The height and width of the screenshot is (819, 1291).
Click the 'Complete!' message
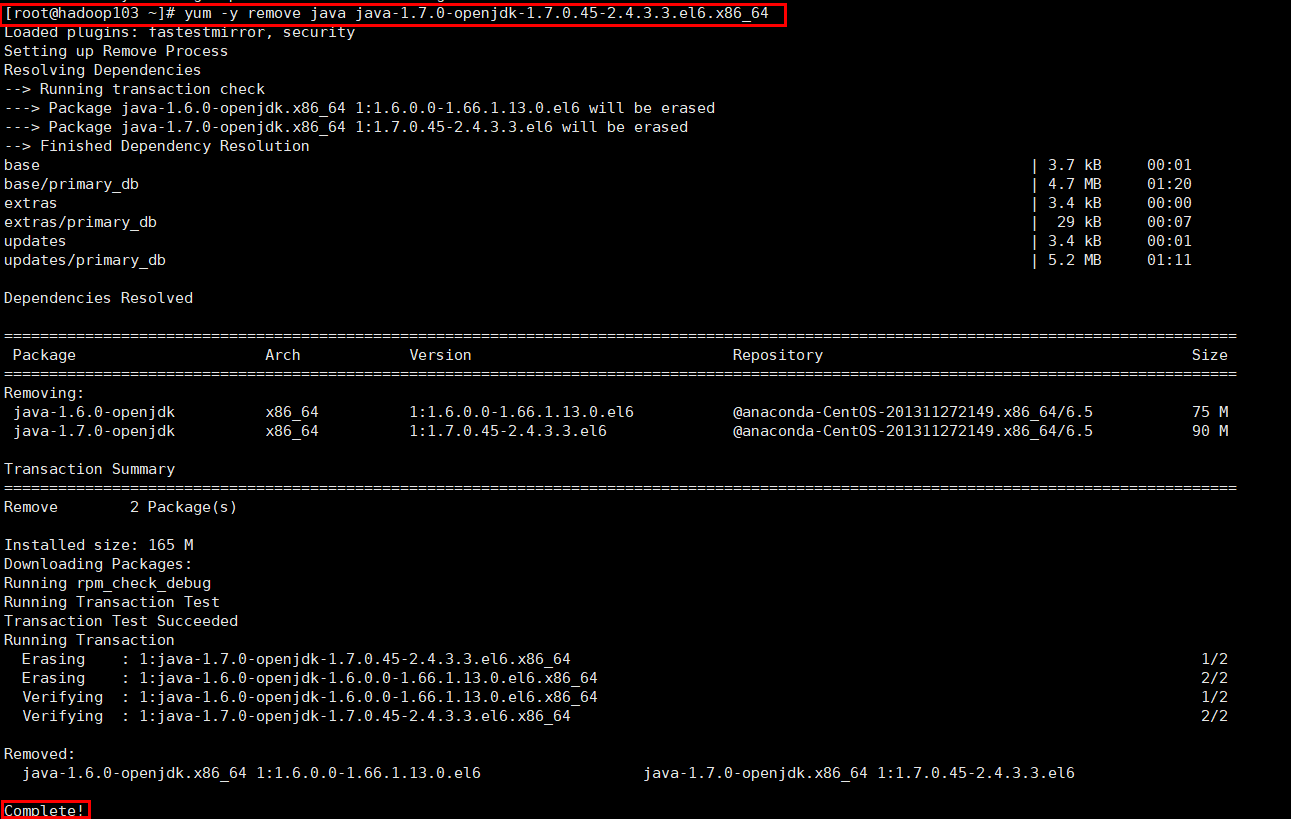tap(45, 810)
